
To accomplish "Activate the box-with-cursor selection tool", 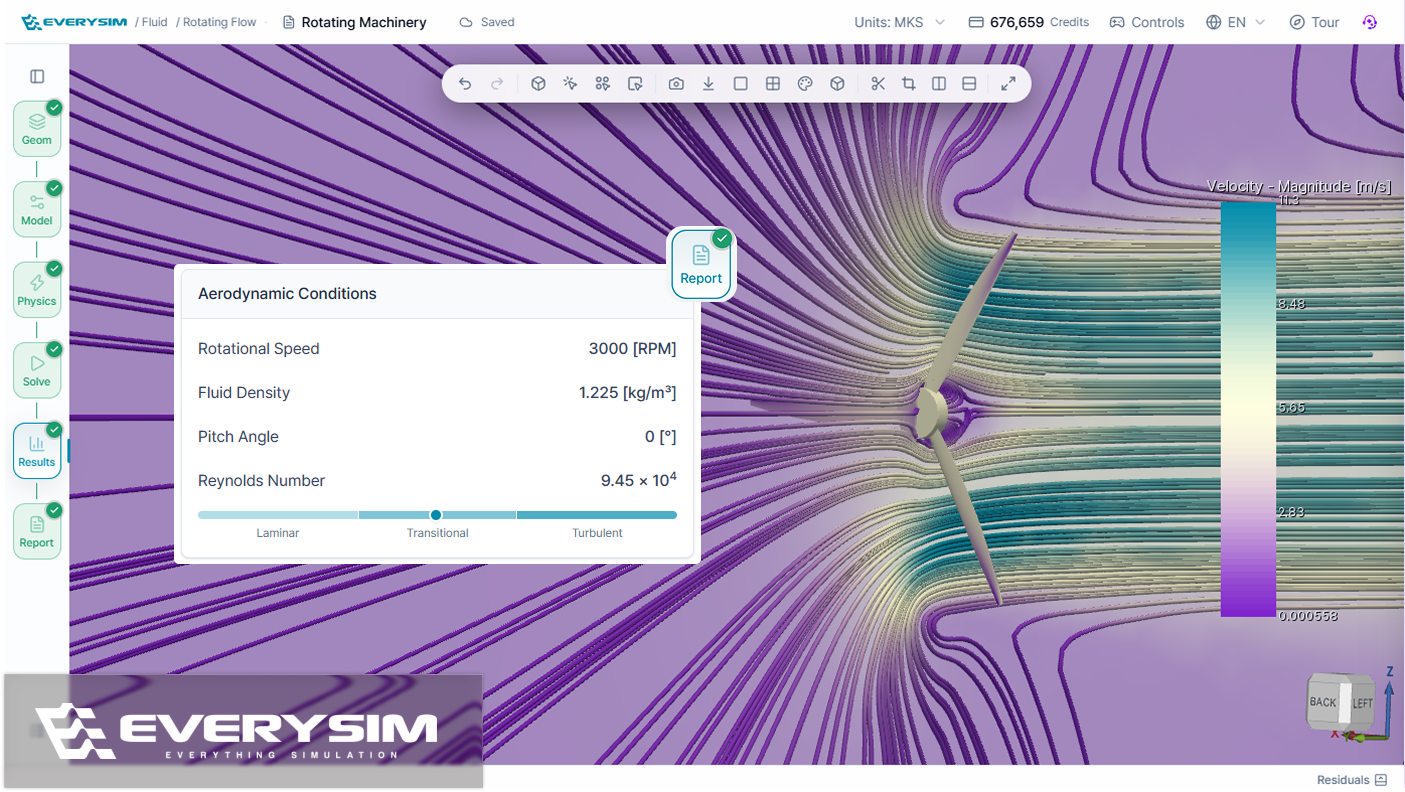I will pyautogui.click(x=635, y=84).
